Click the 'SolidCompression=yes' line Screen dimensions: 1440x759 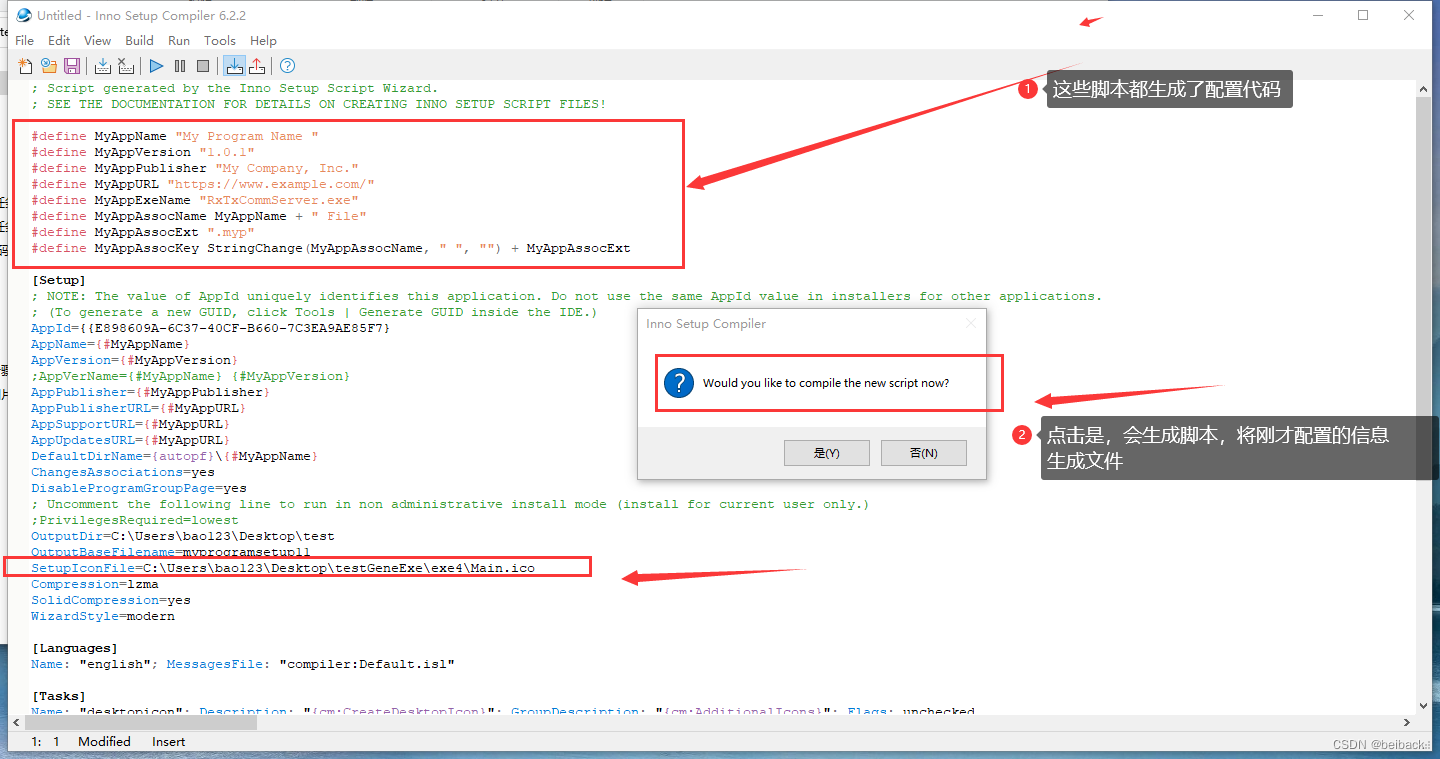tap(111, 600)
